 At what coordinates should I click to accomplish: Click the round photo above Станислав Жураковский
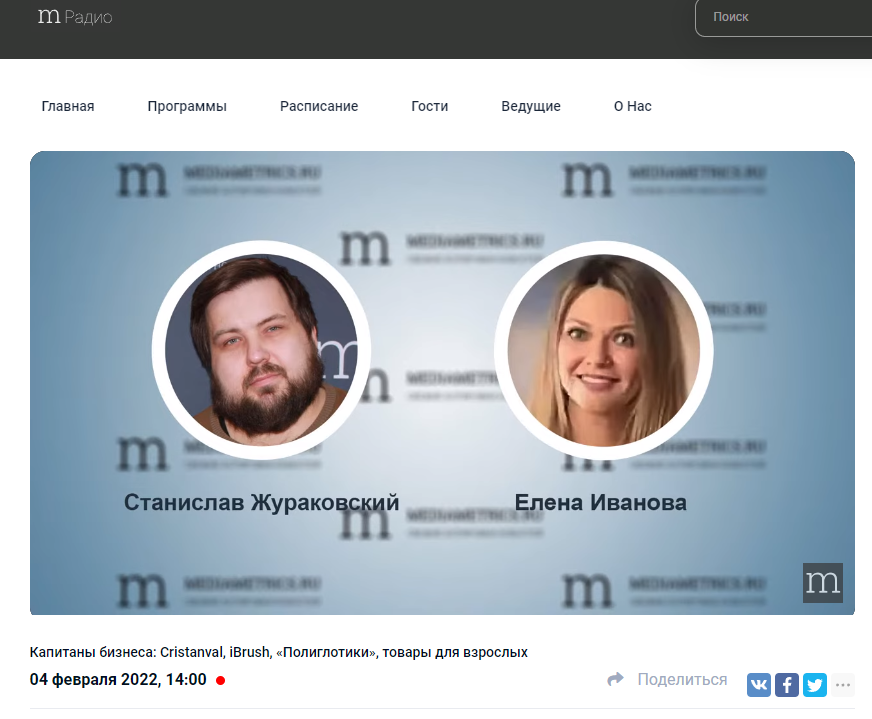point(261,350)
